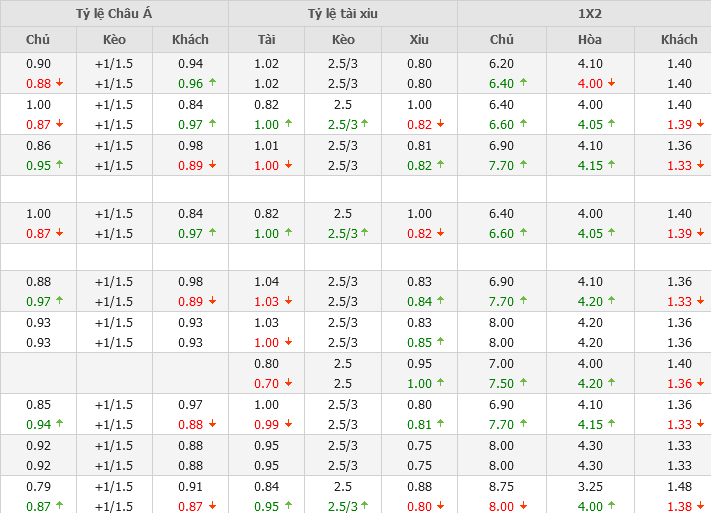The width and height of the screenshot is (711, 513).
Task: Click the 6.20 home odds value
Action: 502,64
